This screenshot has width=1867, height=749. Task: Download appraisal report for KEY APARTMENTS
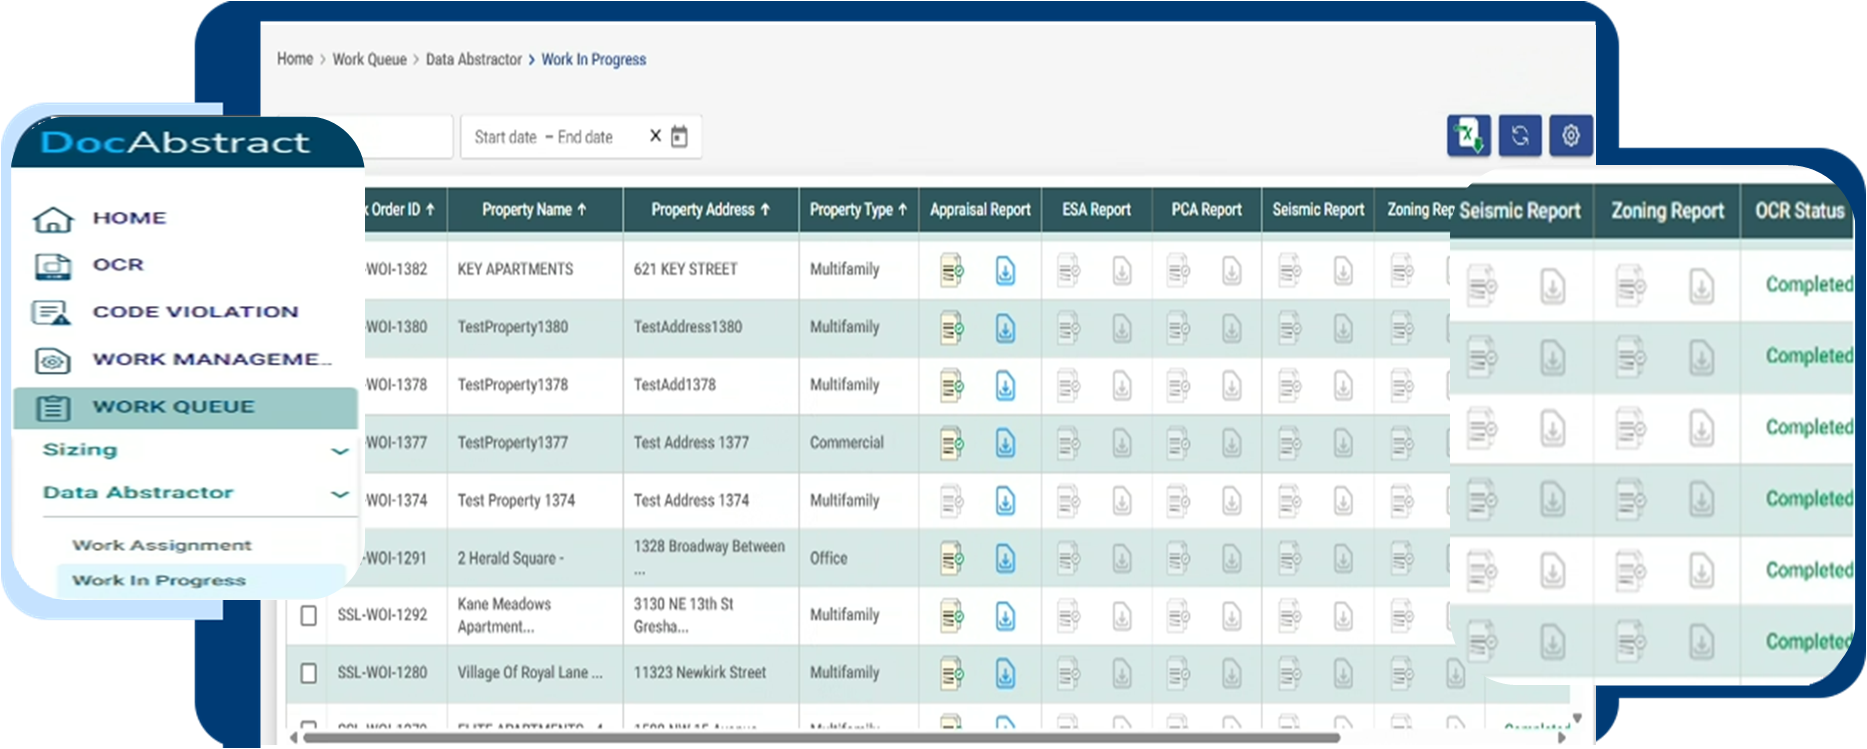pyautogui.click(x=1005, y=270)
